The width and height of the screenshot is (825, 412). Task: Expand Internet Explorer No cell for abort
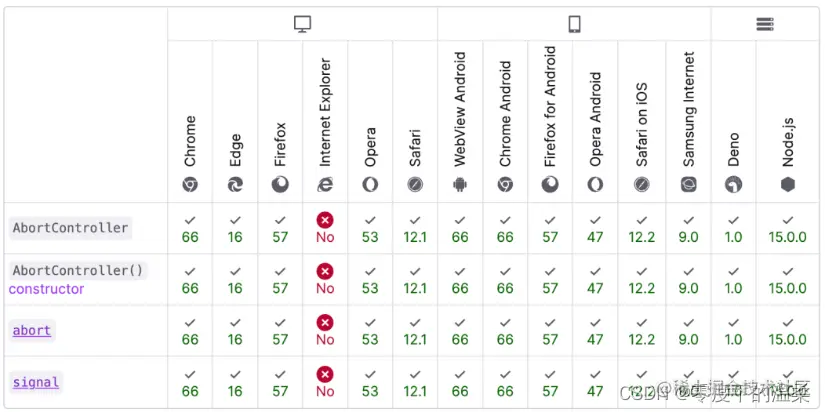point(325,331)
